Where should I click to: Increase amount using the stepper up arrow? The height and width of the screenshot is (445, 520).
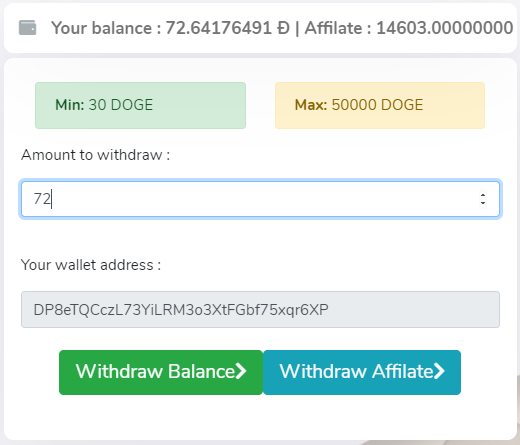pos(483,195)
